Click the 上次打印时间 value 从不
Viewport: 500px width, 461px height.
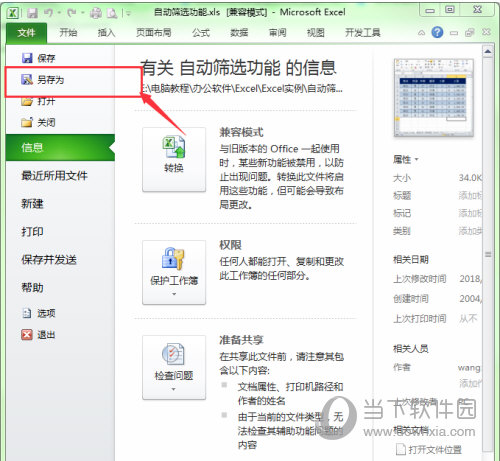468,318
